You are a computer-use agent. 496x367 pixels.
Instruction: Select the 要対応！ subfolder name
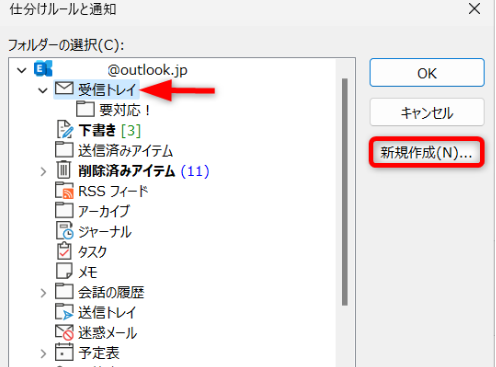(125, 110)
